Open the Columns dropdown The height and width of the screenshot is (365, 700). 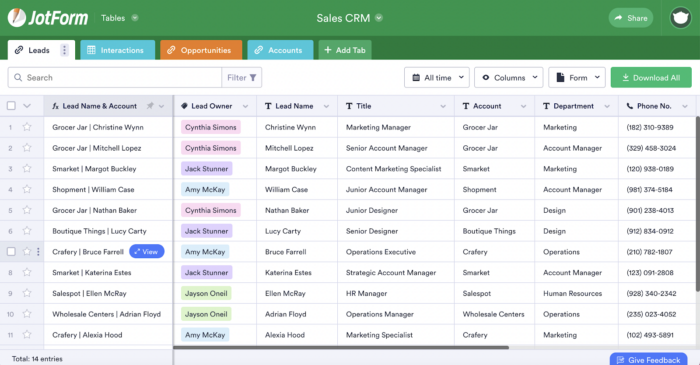508,78
